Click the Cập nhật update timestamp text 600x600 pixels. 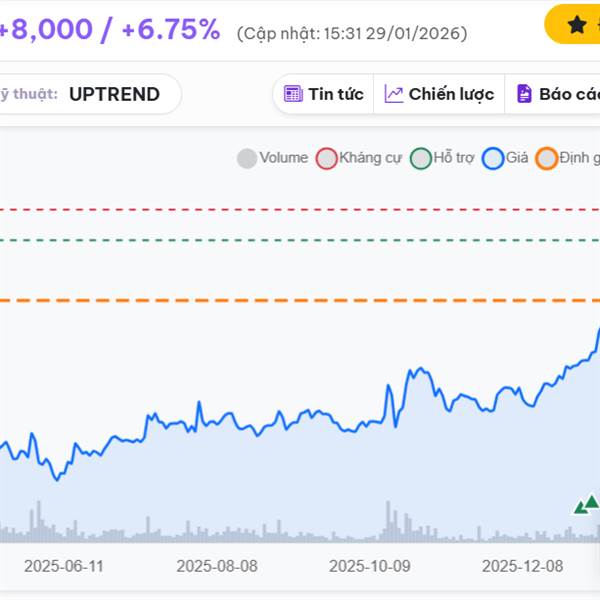click(352, 33)
